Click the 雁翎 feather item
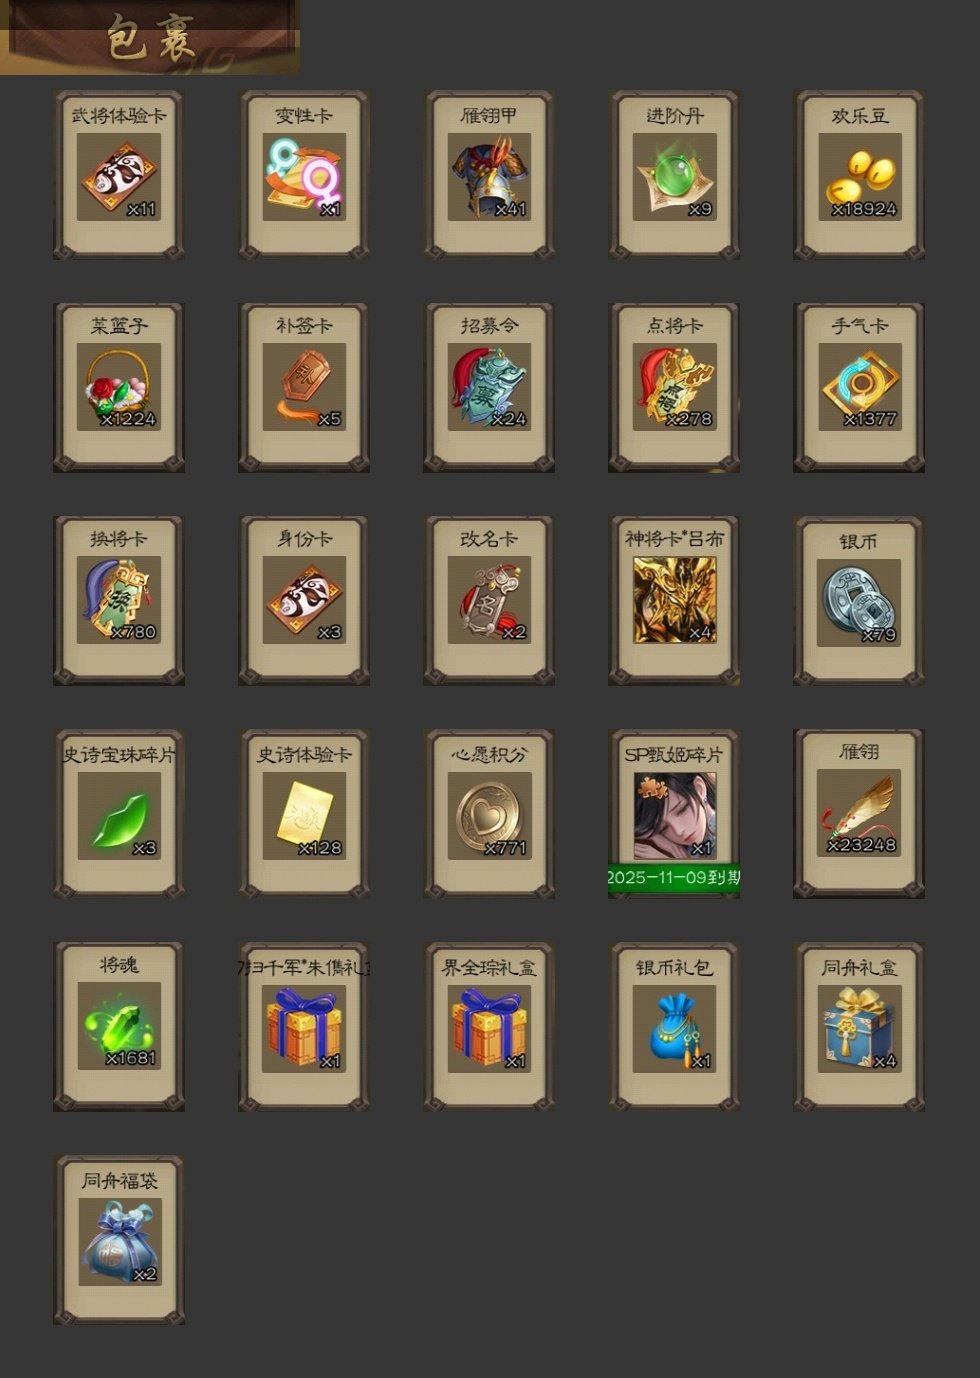This screenshot has height=1378, width=980. click(859, 814)
